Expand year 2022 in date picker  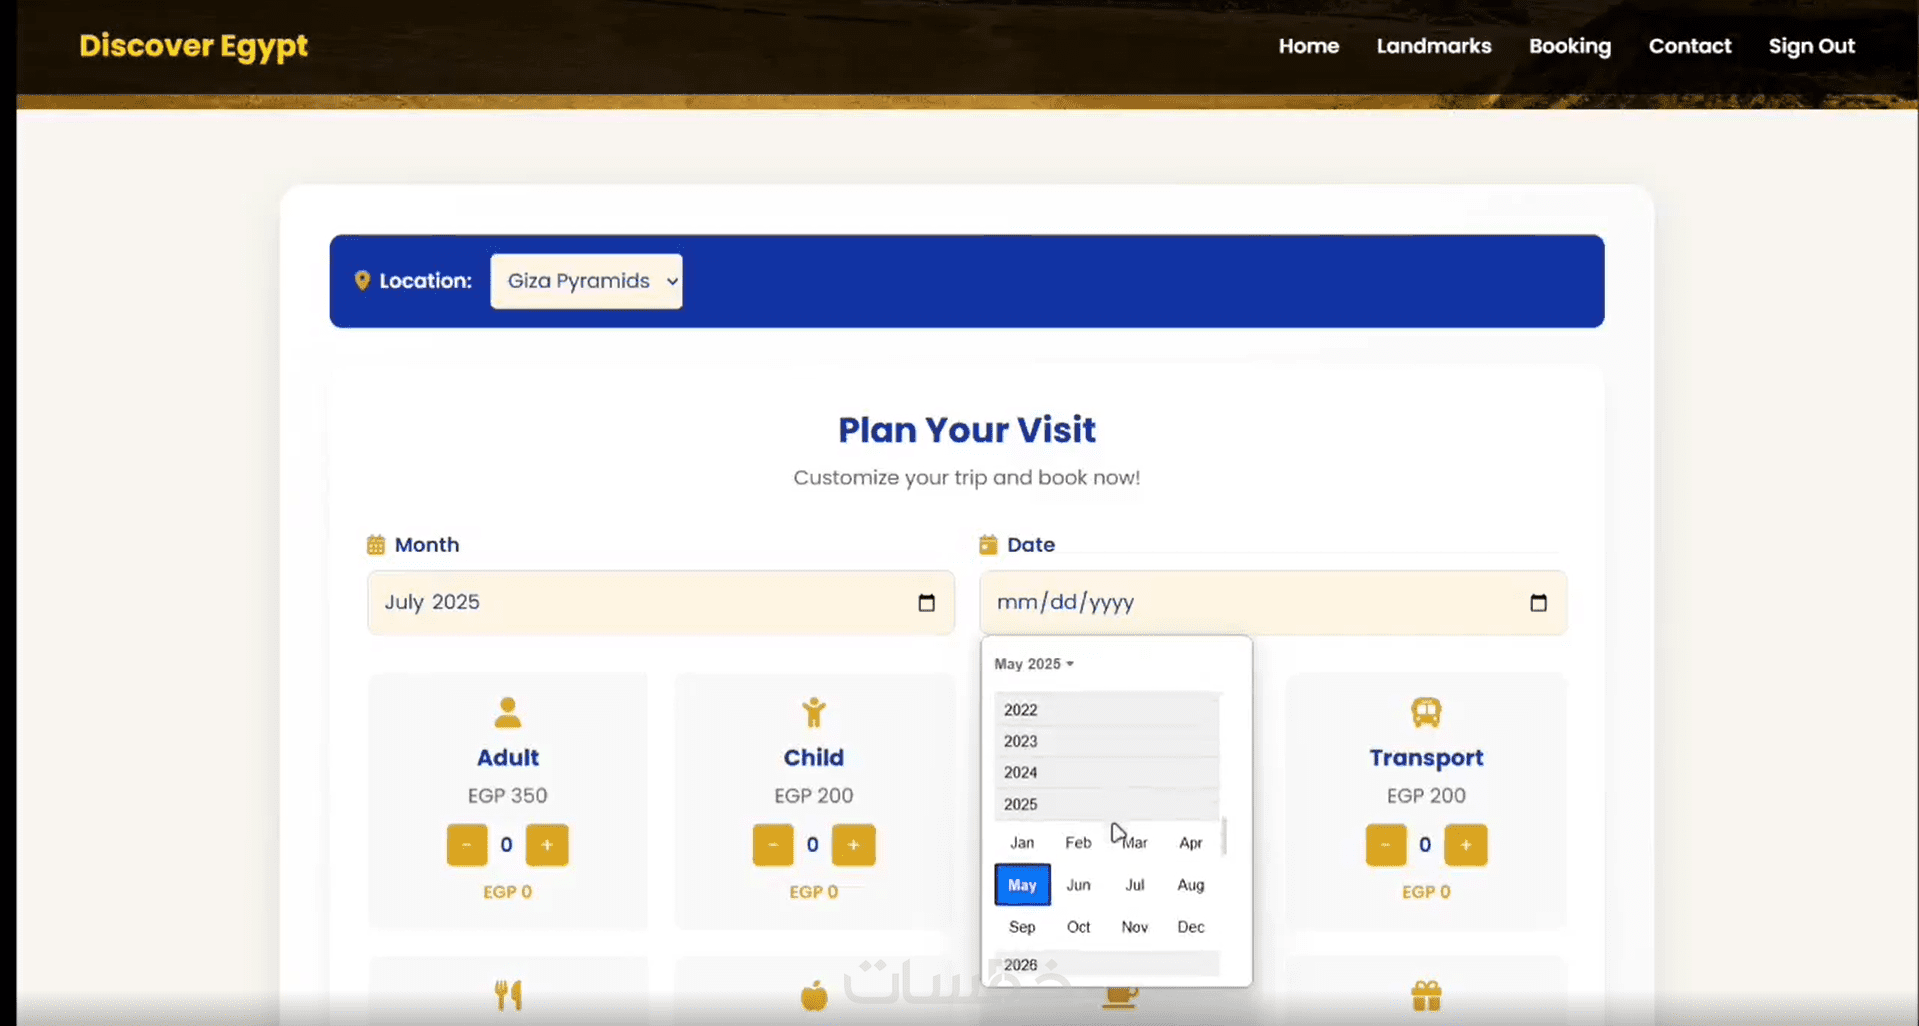point(1107,710)
